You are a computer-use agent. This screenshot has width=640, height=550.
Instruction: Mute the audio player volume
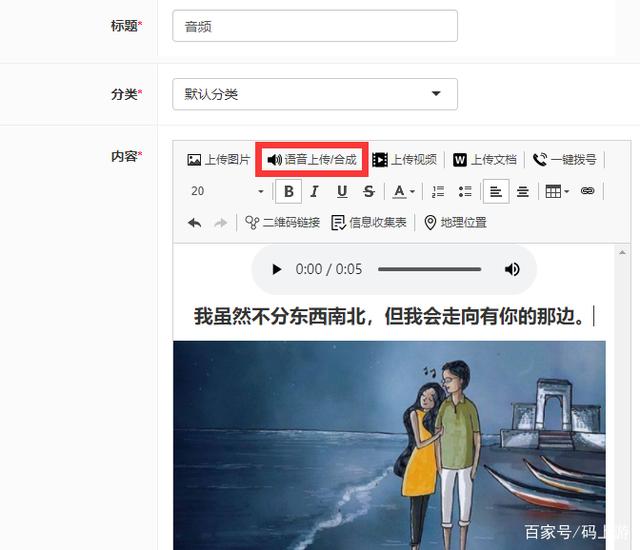pyautogui.click(x=512, y=269)
